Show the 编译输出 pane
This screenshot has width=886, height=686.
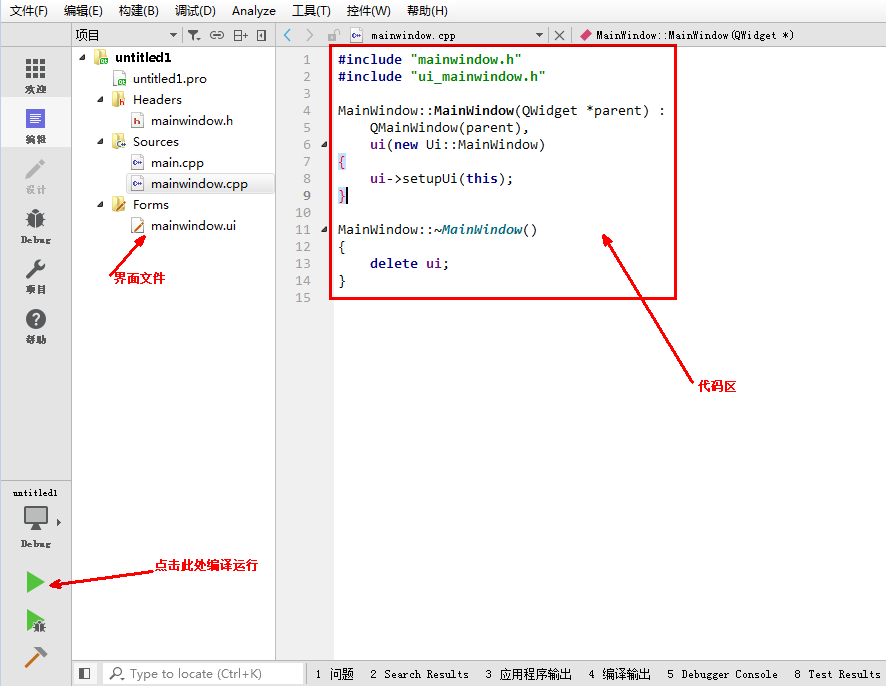[620, 674]
